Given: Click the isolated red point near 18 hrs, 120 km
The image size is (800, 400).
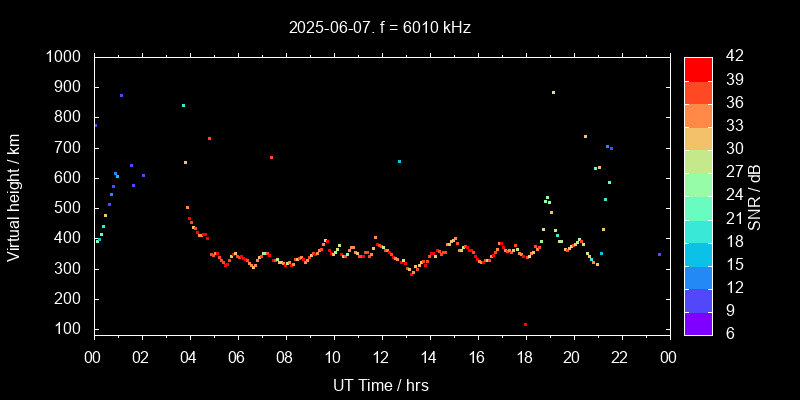Looking at the screenshot, I should [x=525, y=324].
